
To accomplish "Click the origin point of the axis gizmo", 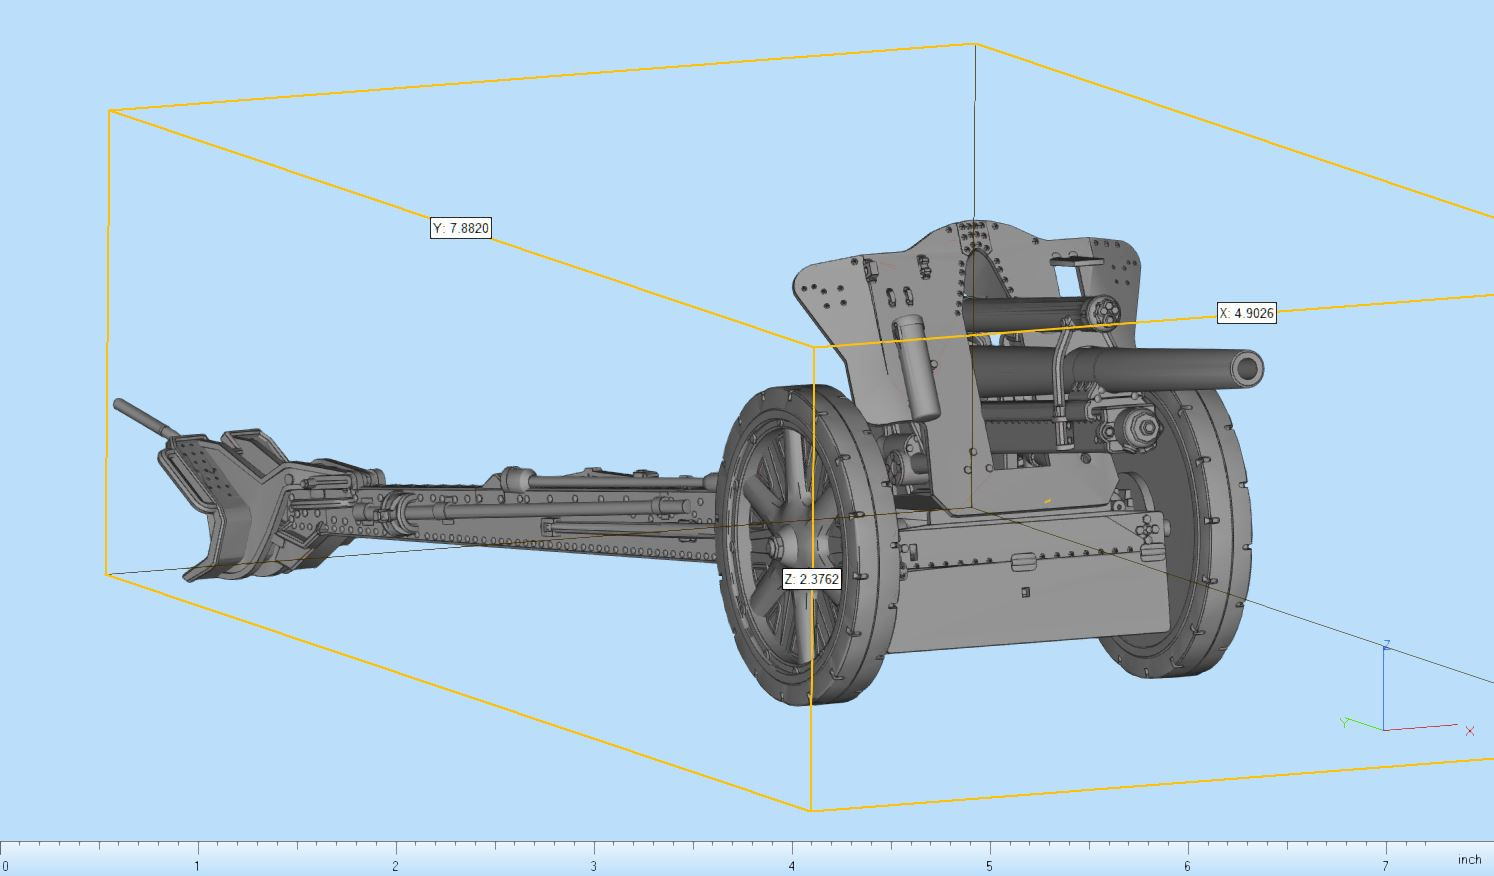I will pos(1384,730).
